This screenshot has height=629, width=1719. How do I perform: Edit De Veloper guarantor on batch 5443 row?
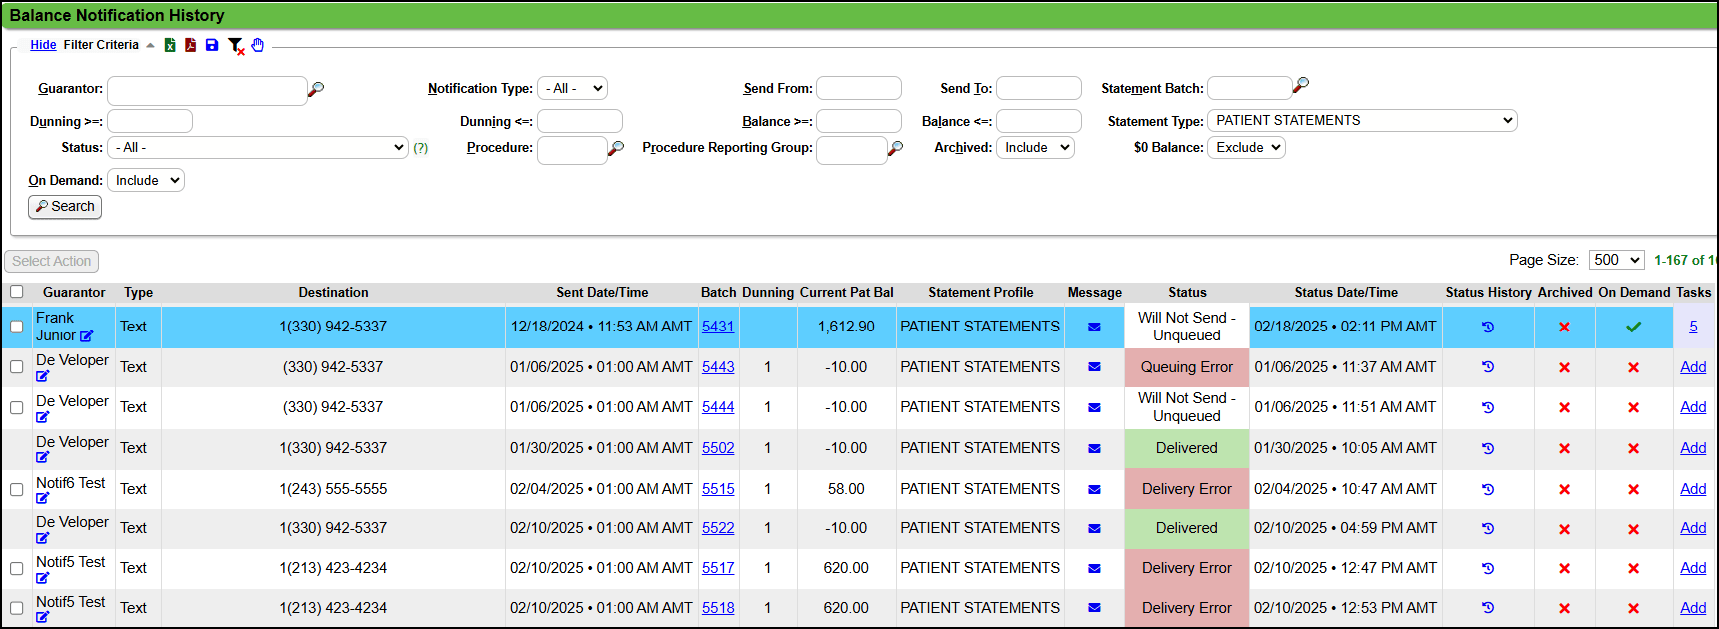tap(42, 376)
